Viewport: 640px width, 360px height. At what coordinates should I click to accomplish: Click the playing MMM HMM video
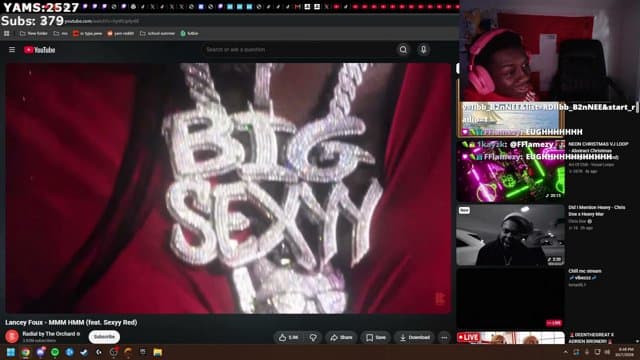pos(228,188)
